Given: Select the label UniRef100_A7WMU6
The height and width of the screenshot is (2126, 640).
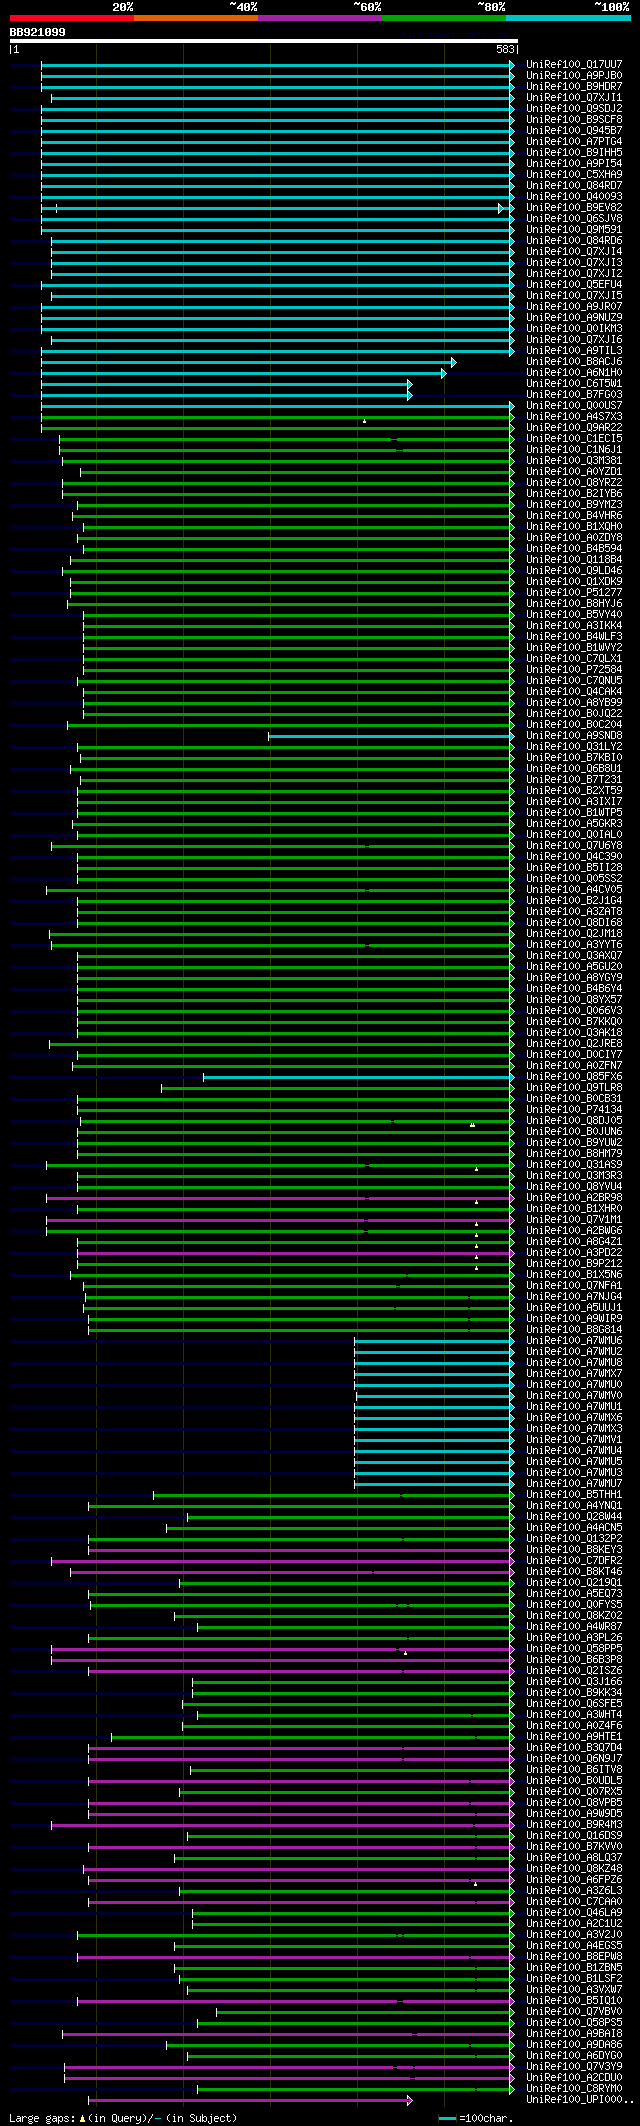Looking at the screenshot, I should (574, 1340).
